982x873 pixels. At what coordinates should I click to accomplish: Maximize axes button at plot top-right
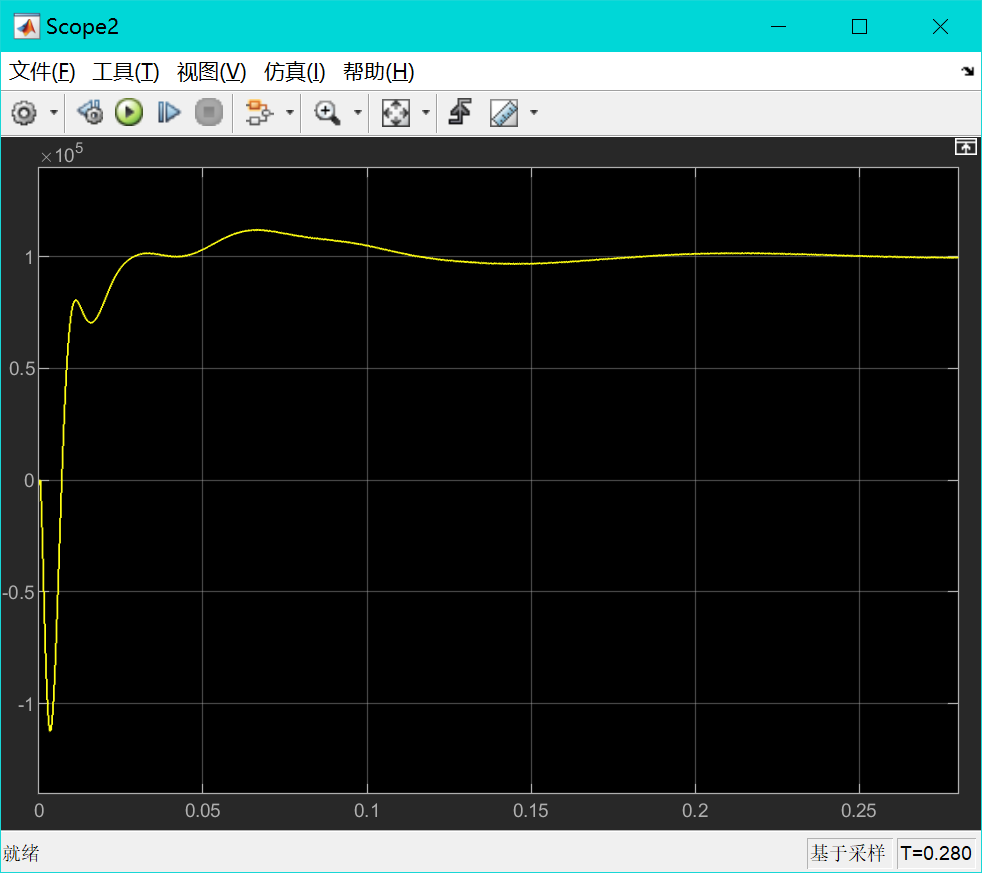[965, 147]
